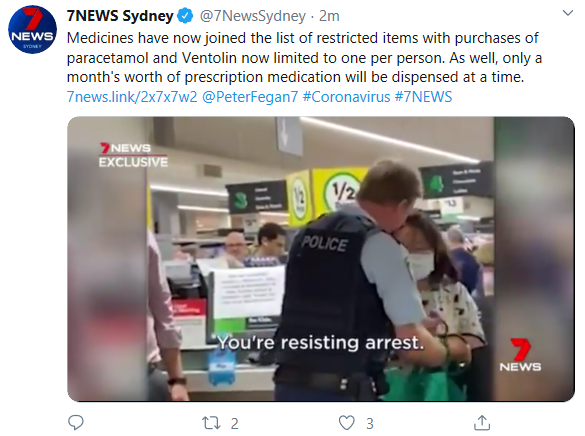Screen dimensions: 585x436
Task: Play the police arrest video thumbnail
Action: tap(321, 259)
